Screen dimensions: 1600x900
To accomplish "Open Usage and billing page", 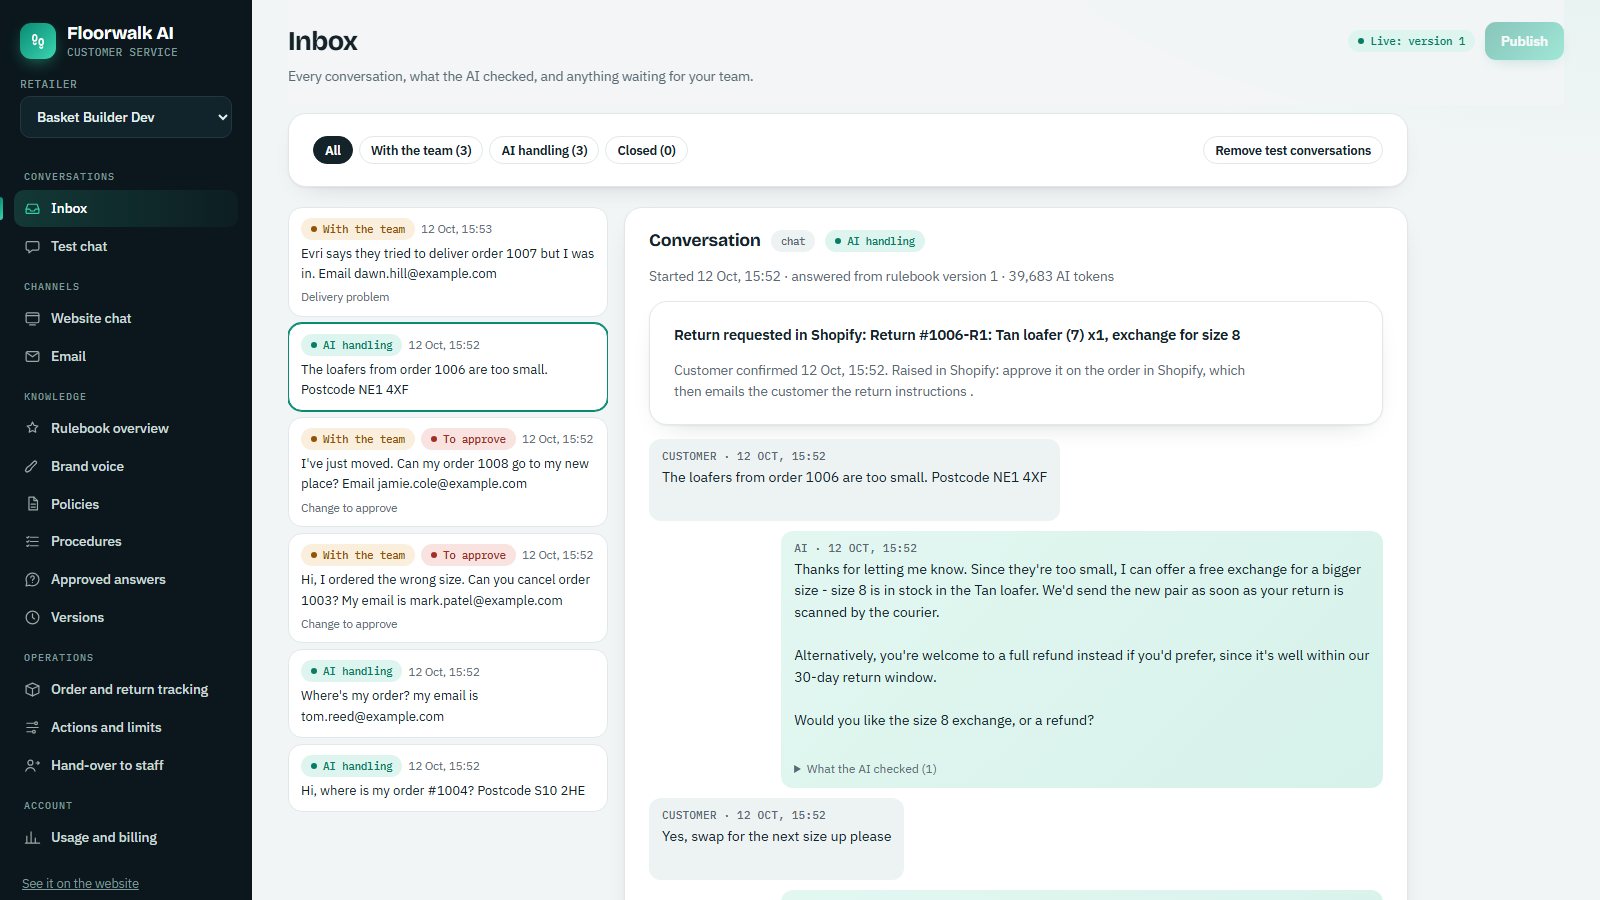I will tap(126, 837).
